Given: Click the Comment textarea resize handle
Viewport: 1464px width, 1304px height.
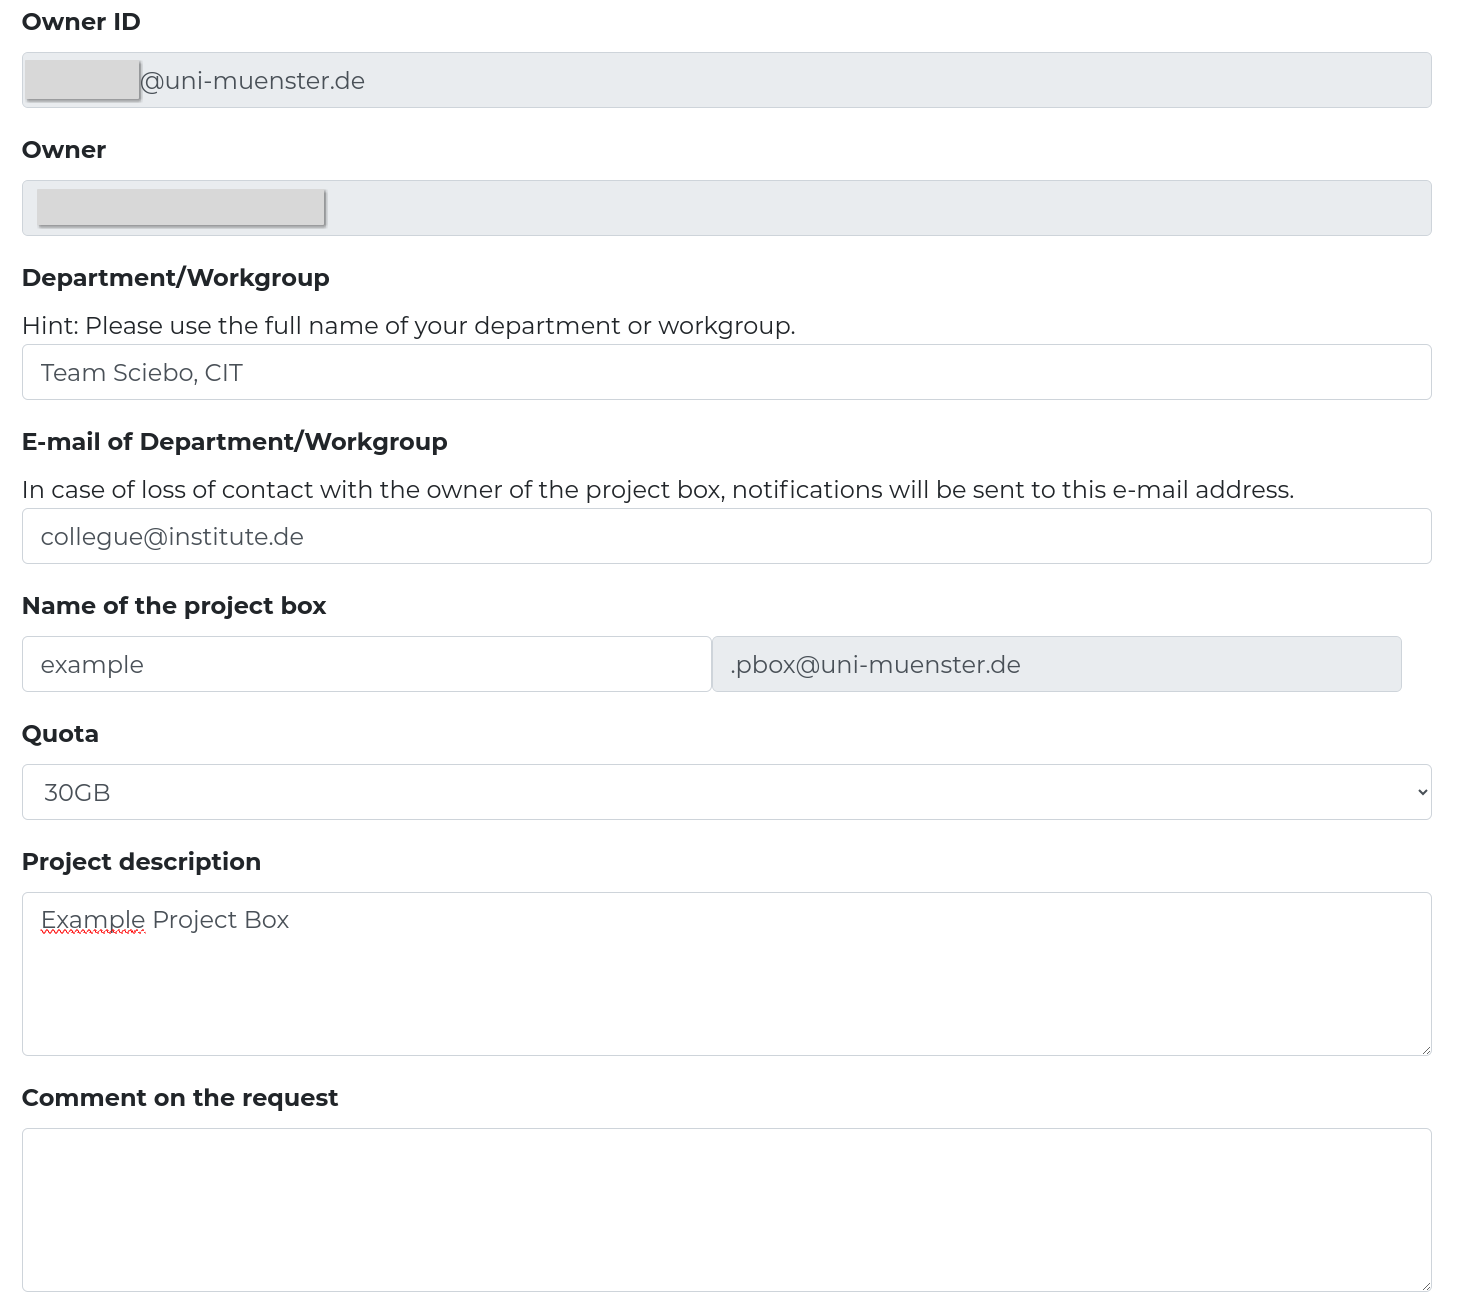Looking at the screenshot, I should point(1425,1285).
